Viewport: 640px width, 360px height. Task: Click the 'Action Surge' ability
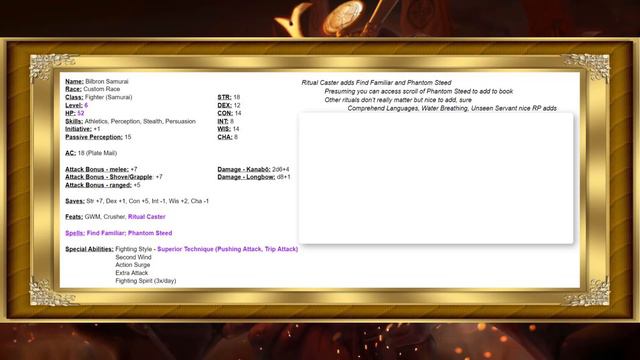point(133,265)
